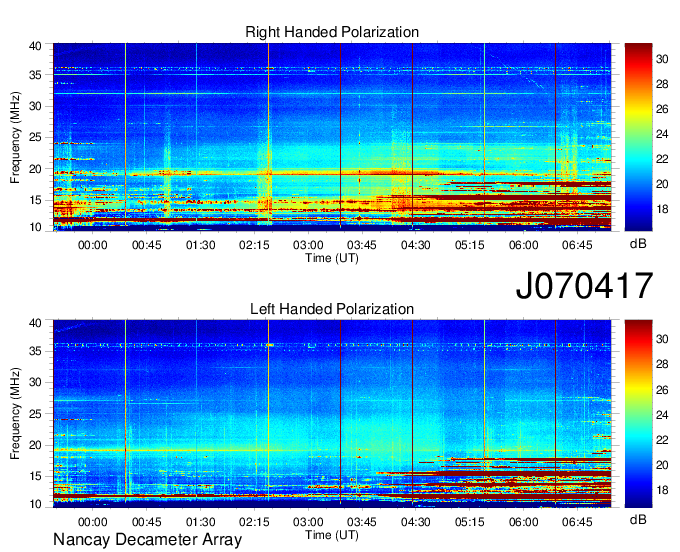Pick "04:30" time tick of Left Handed plot
The width and height of the screenshot is (680, 552).
415,522
